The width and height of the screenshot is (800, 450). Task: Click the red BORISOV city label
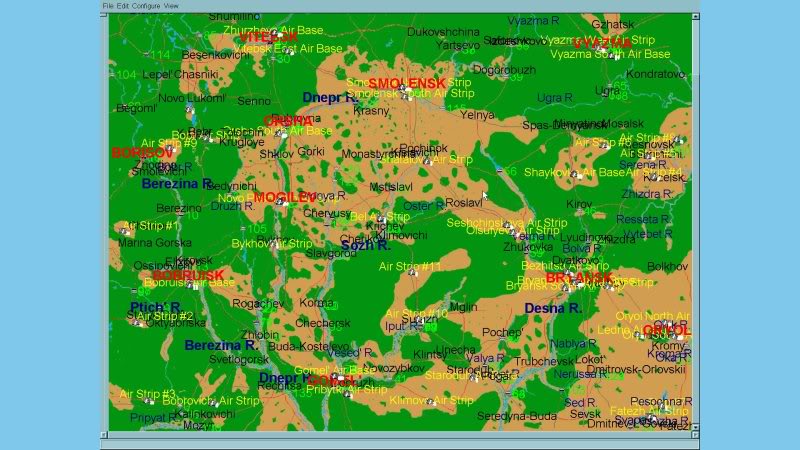[142, 153]
